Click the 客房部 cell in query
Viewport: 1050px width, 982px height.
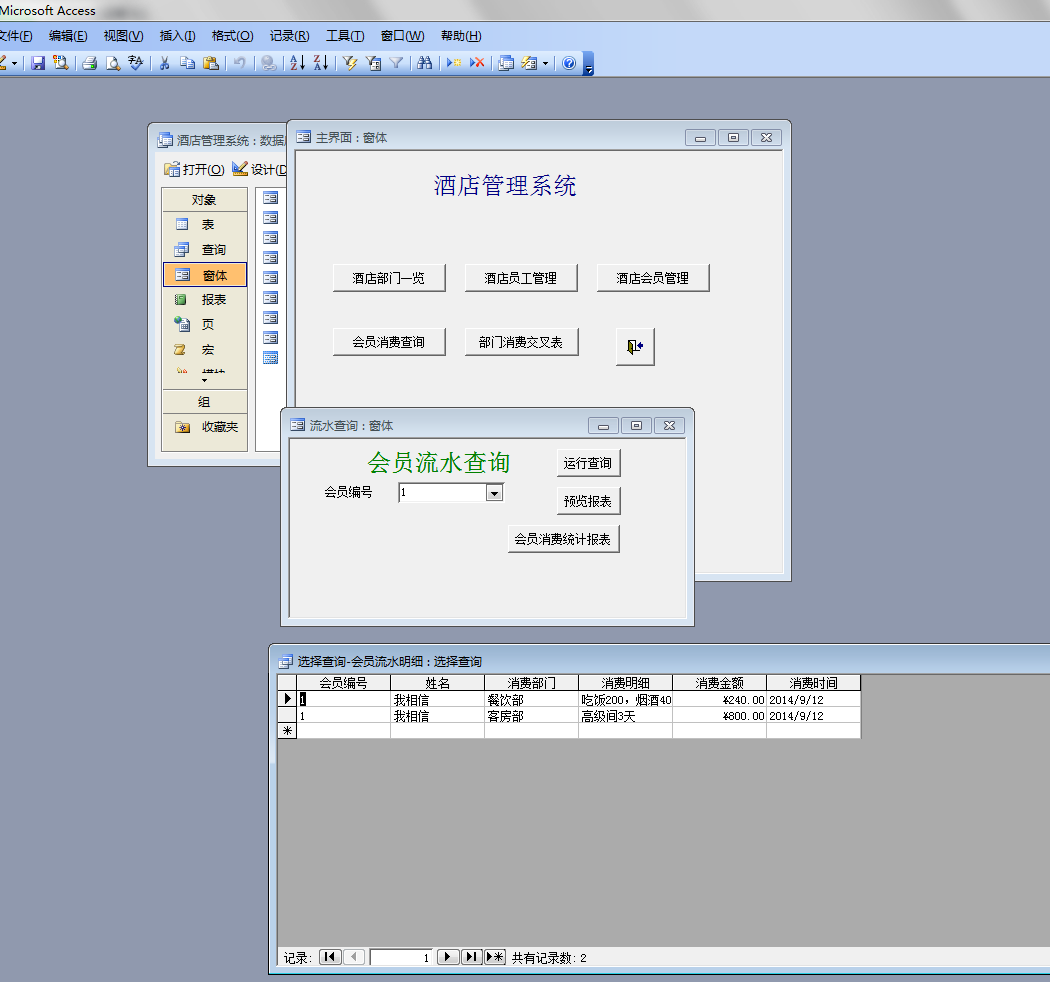[x=531, y=716]
